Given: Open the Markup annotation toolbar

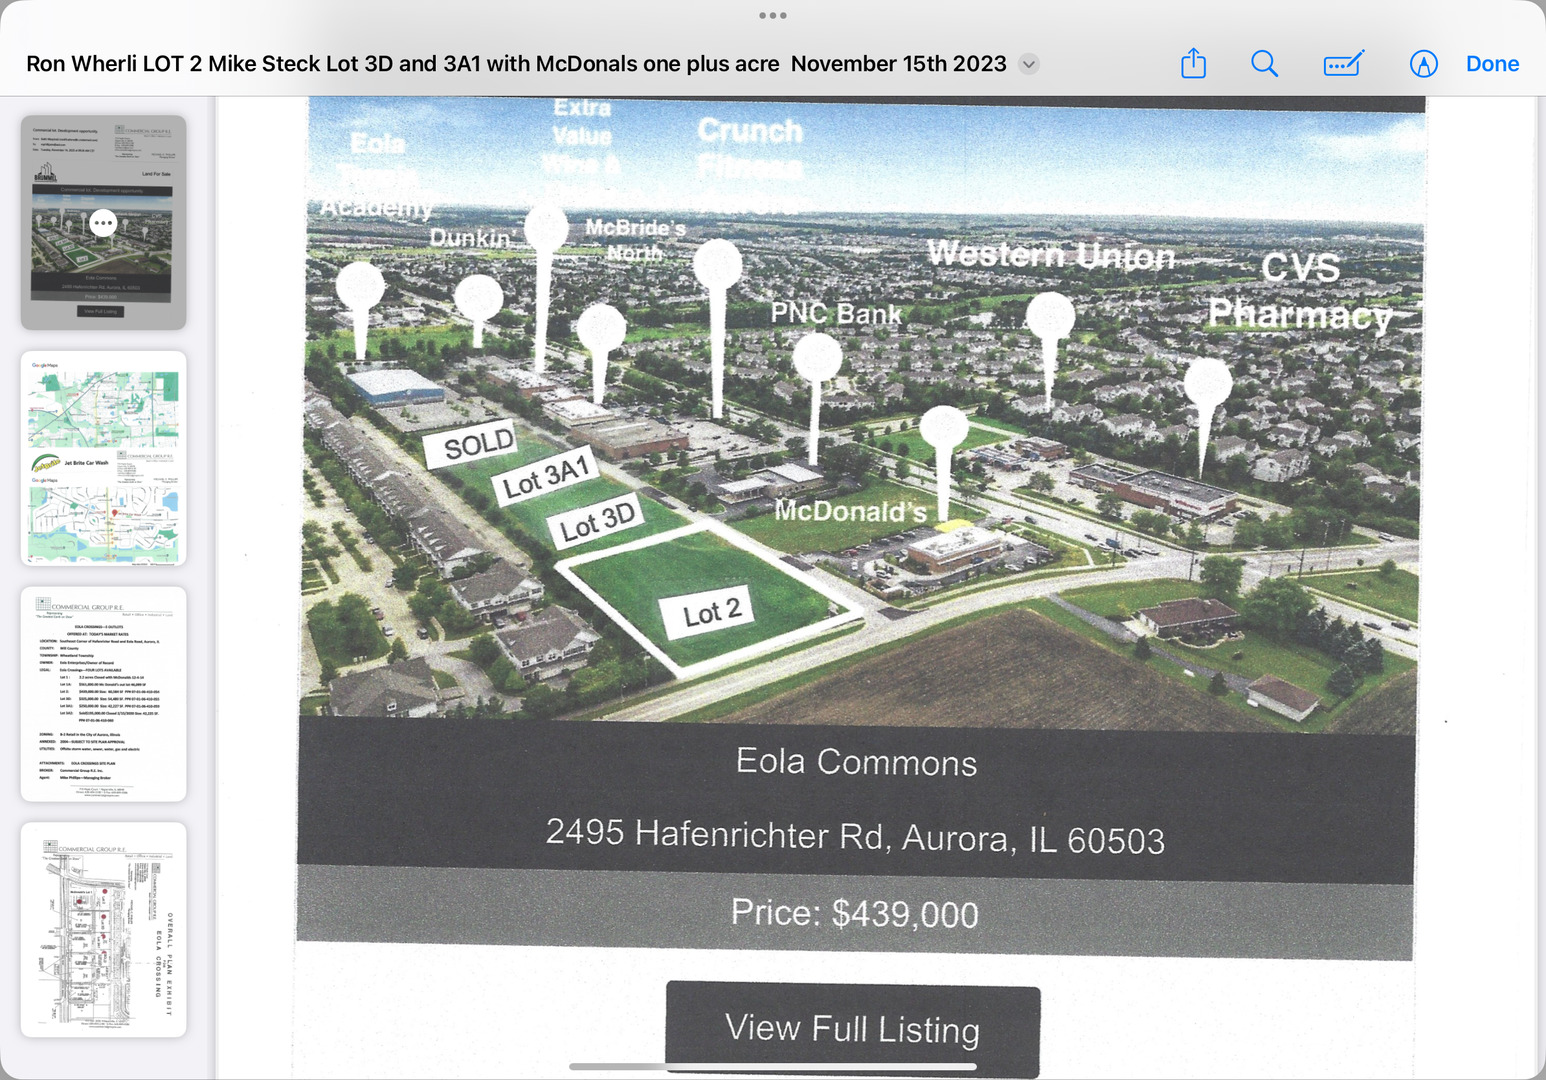Looking at the screenshot, I should (1342, 63).
